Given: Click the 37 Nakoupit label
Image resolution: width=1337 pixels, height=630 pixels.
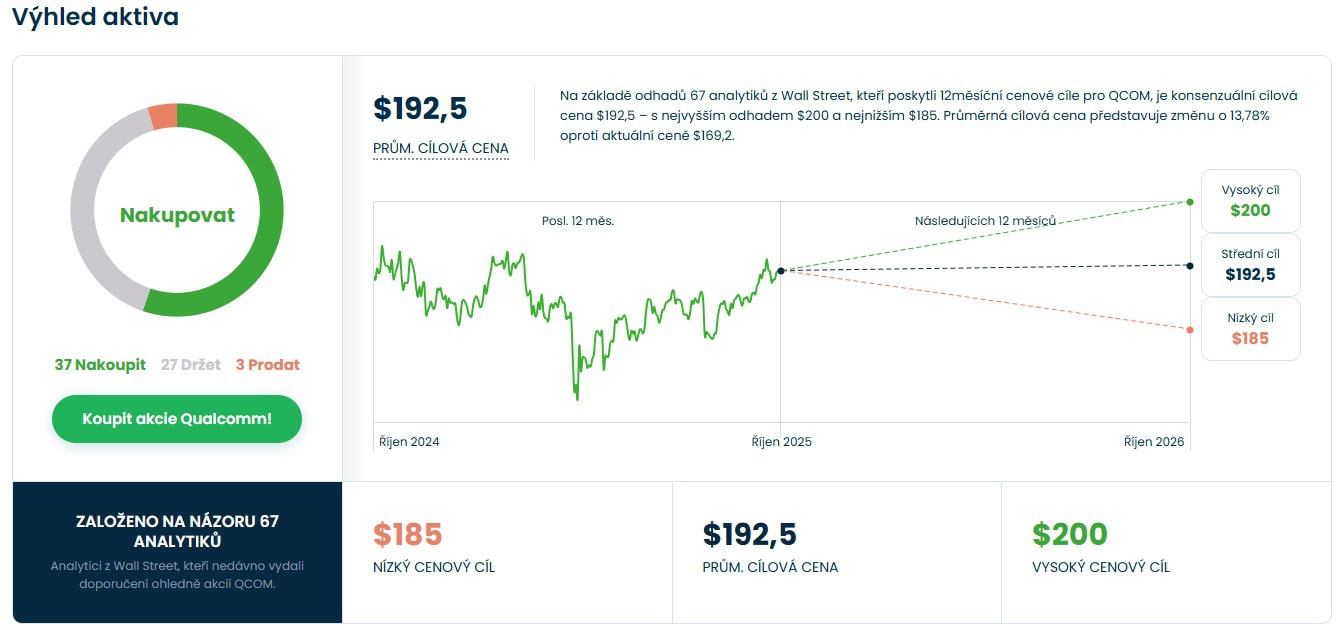Looking at the screenshot, I should [100, 365].
